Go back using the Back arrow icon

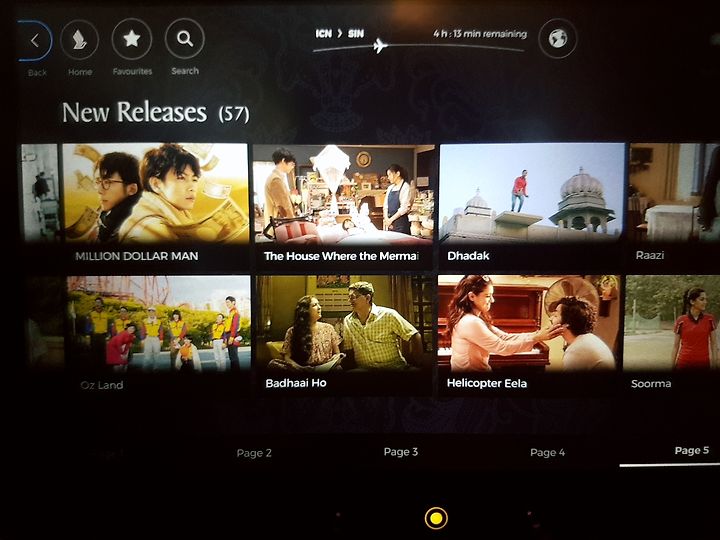click(x=35, y=41)
